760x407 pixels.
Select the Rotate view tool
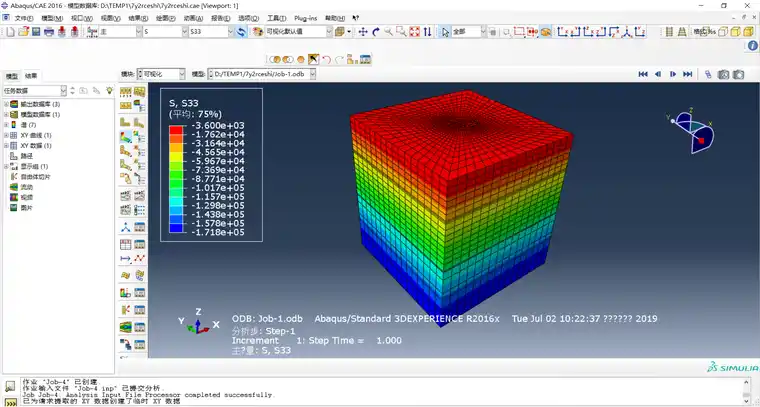[x=376, y=32]
